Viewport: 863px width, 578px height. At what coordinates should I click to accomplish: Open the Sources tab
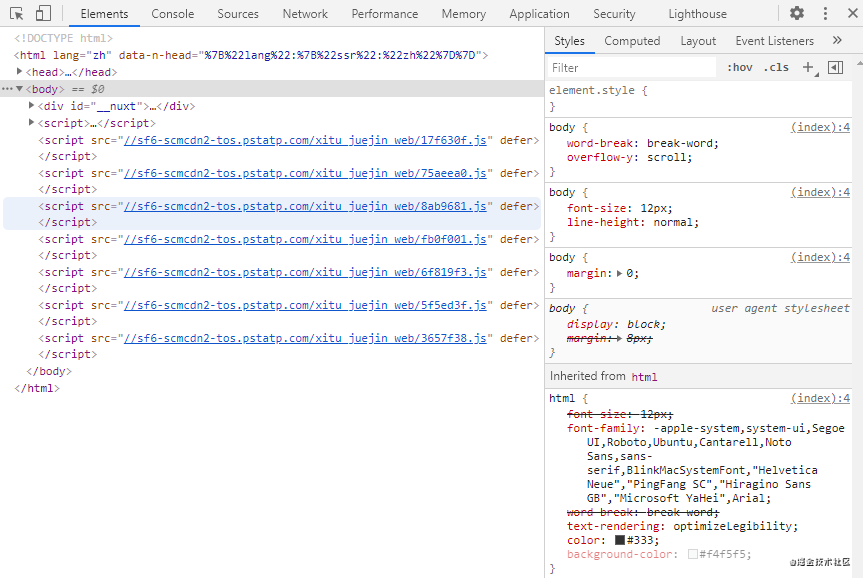238,14
